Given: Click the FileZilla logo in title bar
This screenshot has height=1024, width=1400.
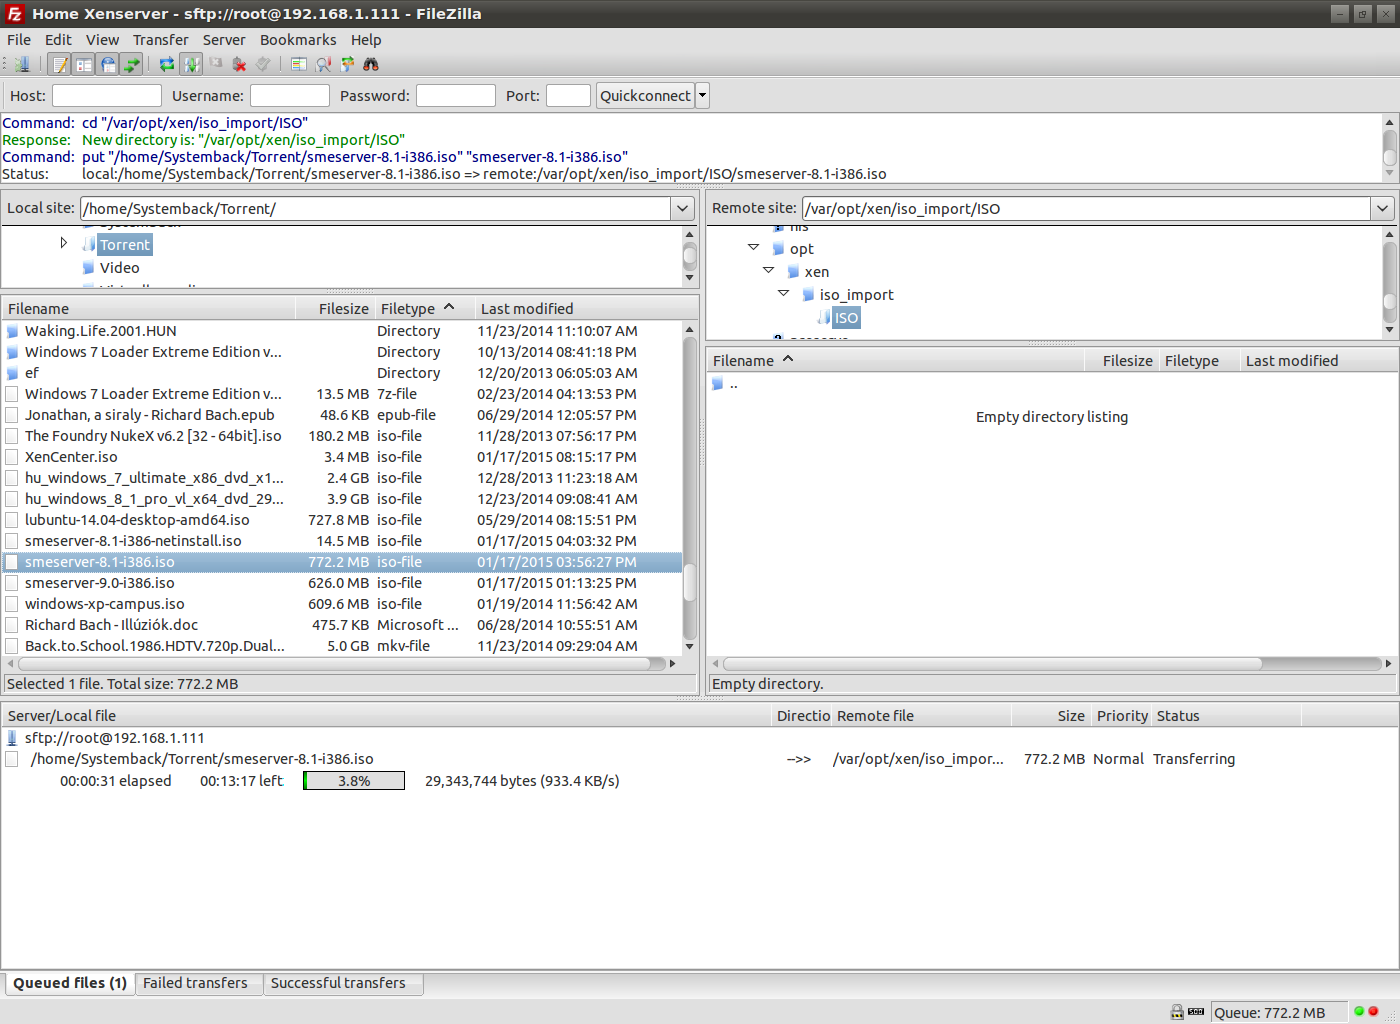Looking at the screenshot, I should [14, 14].
